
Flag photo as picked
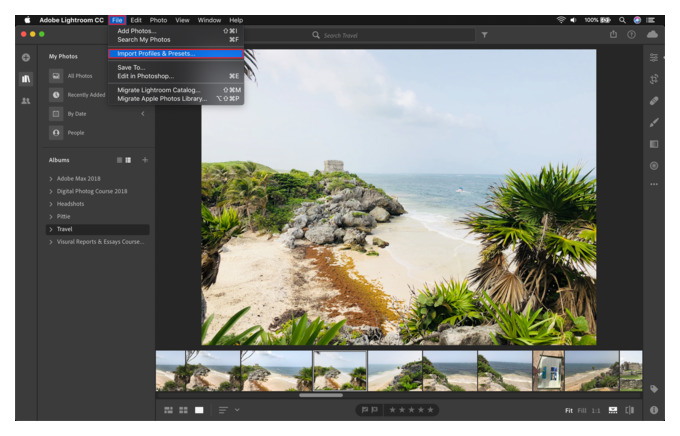coord(364,410)
